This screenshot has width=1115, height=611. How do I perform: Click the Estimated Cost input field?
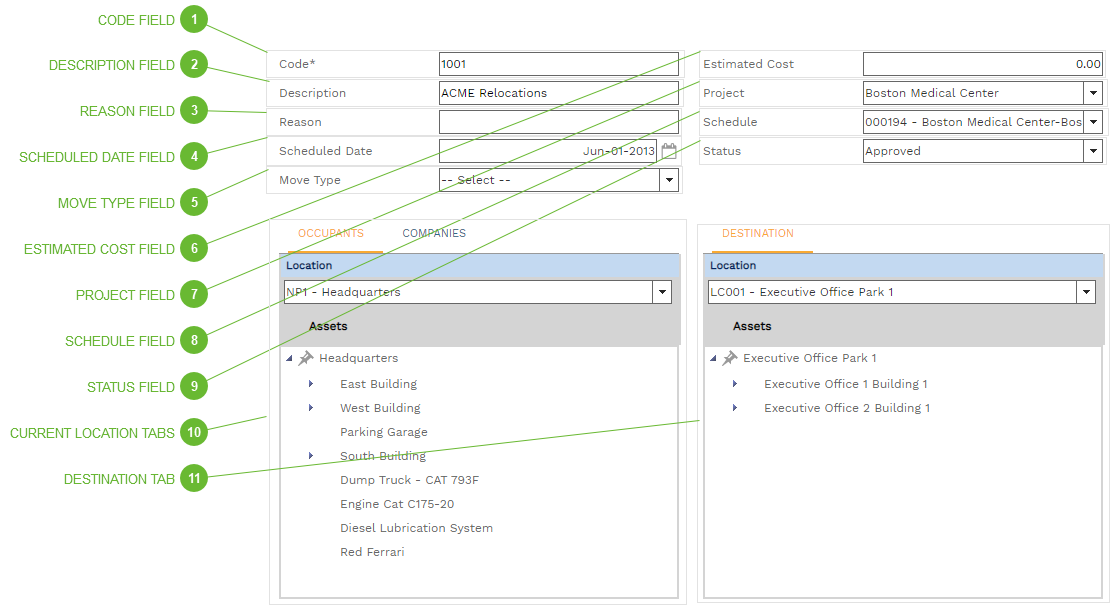pyautogui.click(x=982, y=64)
